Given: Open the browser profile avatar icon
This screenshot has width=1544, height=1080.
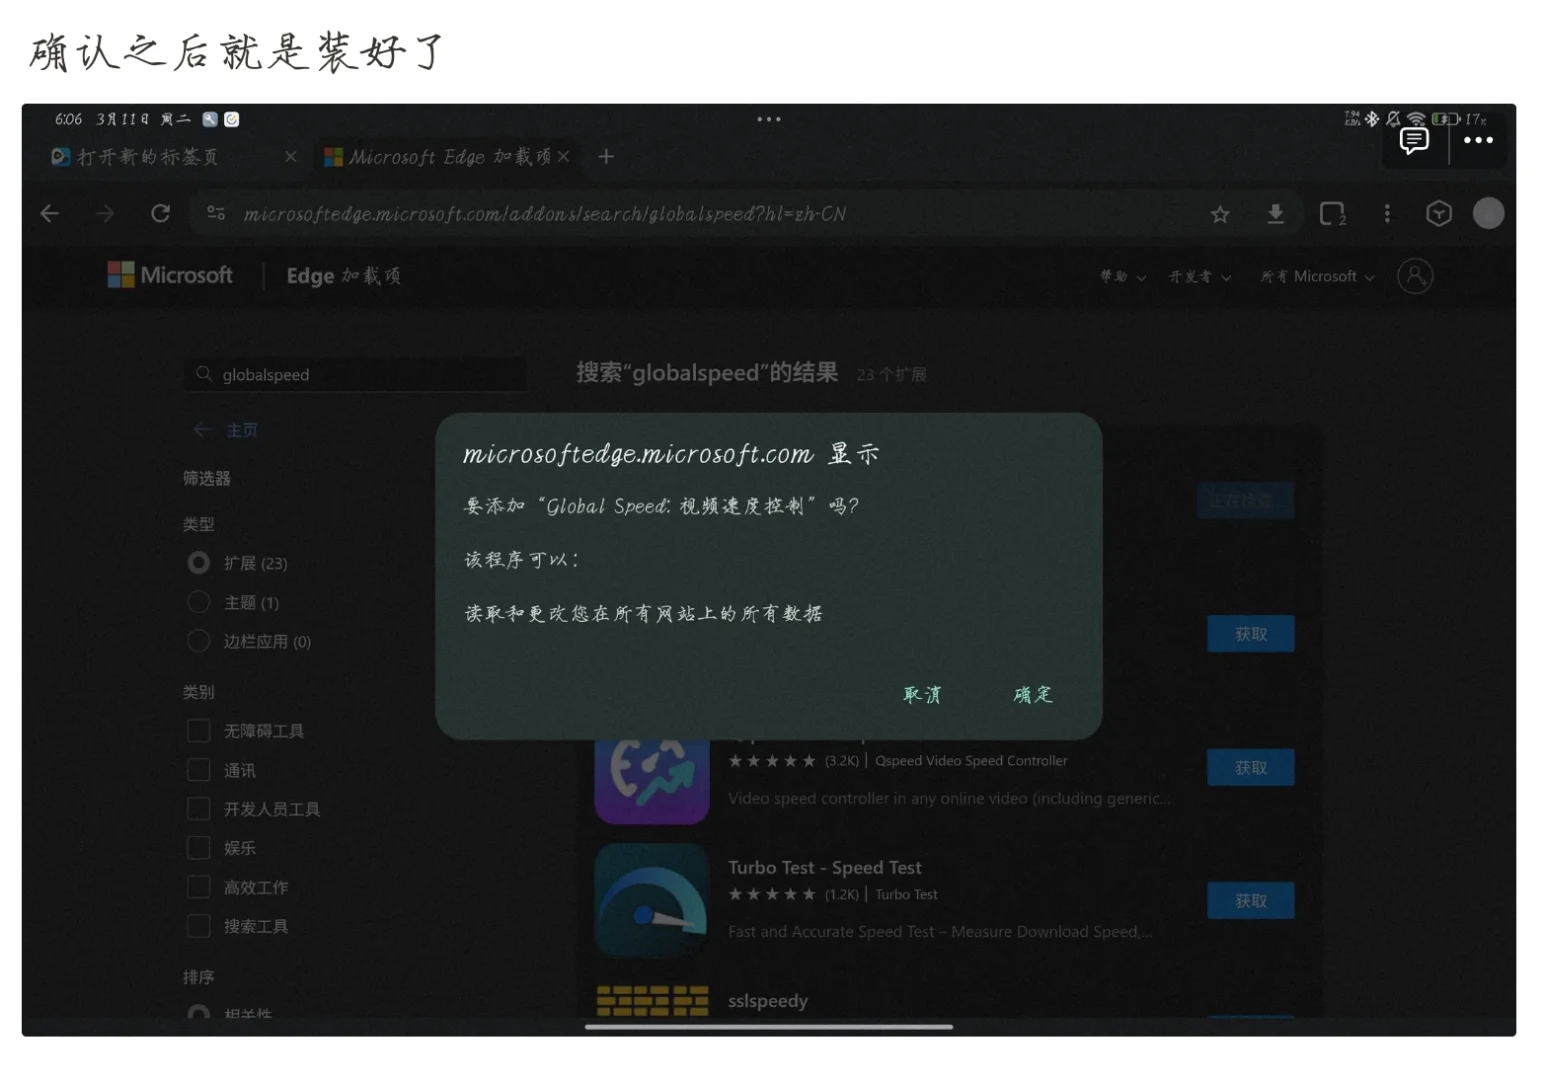Looking at the screenshot, I should [1489, 213].
